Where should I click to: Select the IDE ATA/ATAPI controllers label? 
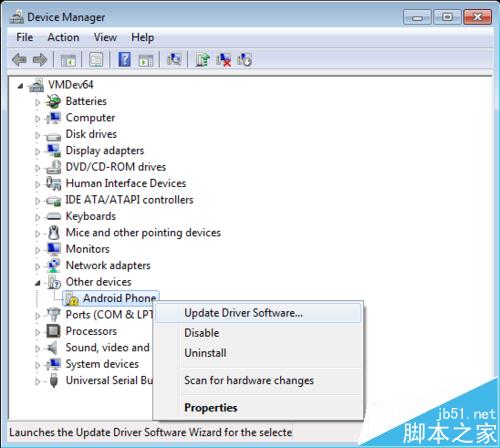click(x=129, y=200)
